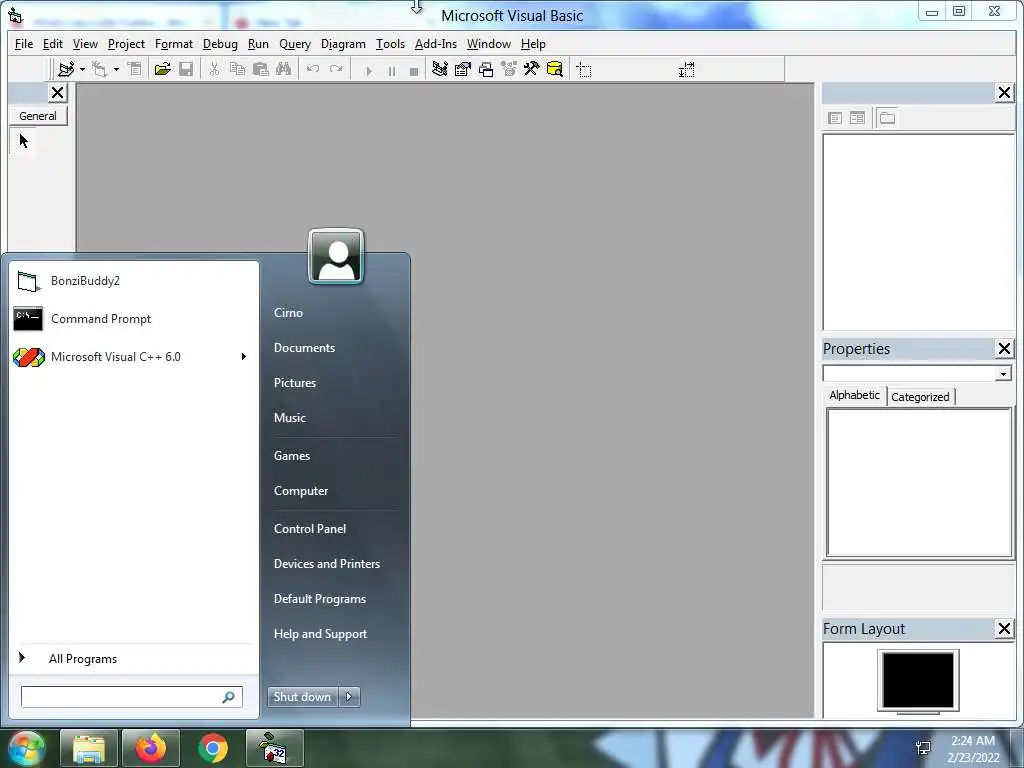Open Documents from Start menu
Viewport: 1024px width, 768px height.
(304, 347)
